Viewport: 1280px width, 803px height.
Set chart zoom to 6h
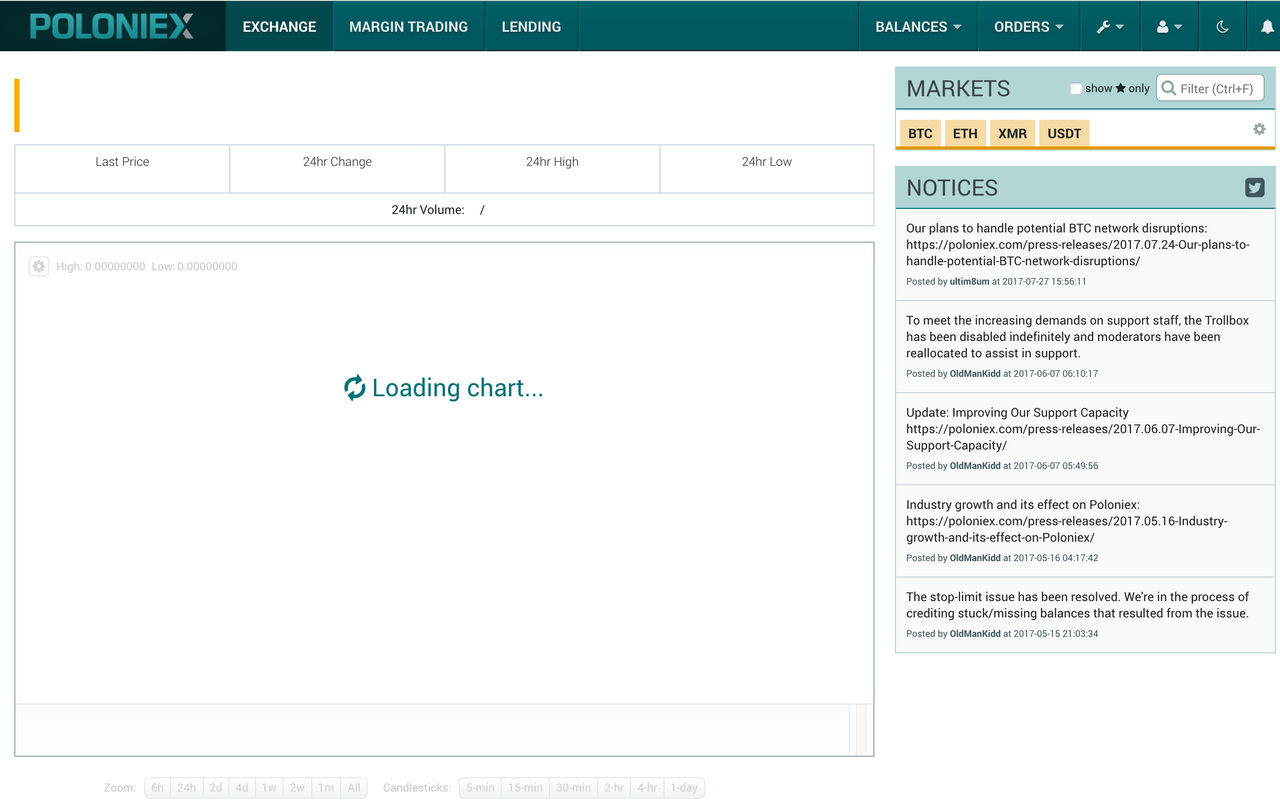(x=157, y=788)
